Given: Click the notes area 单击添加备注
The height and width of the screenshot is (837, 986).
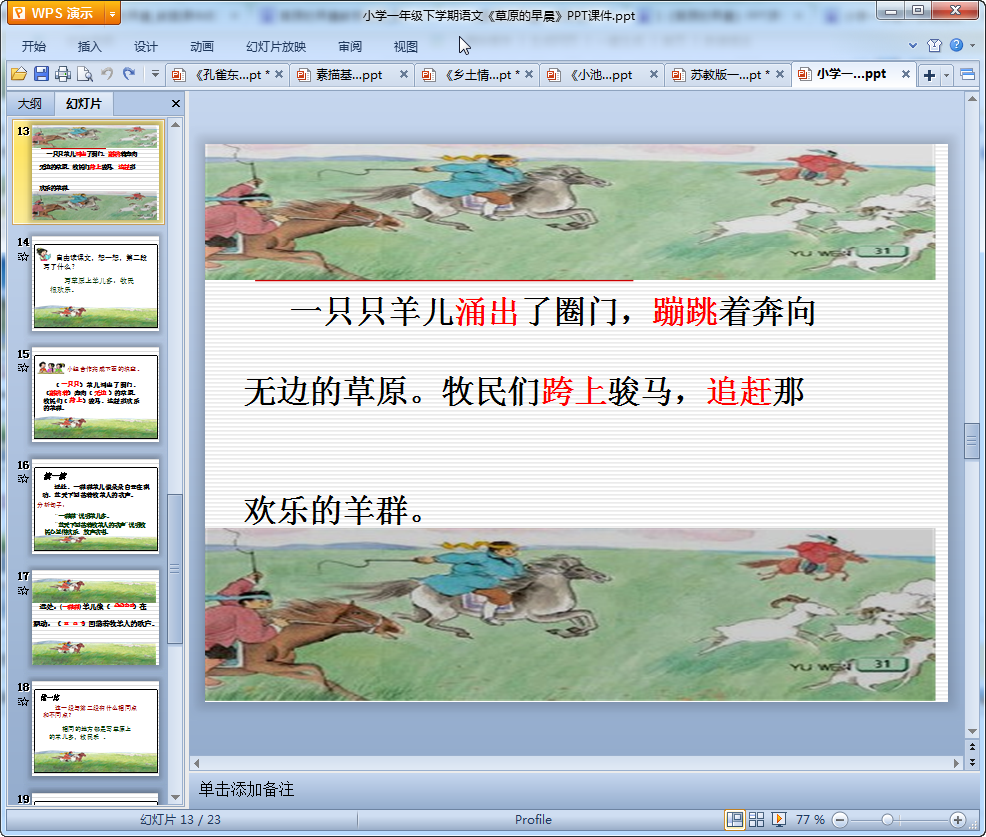Looking at the screenshot, I should point(246,789).
